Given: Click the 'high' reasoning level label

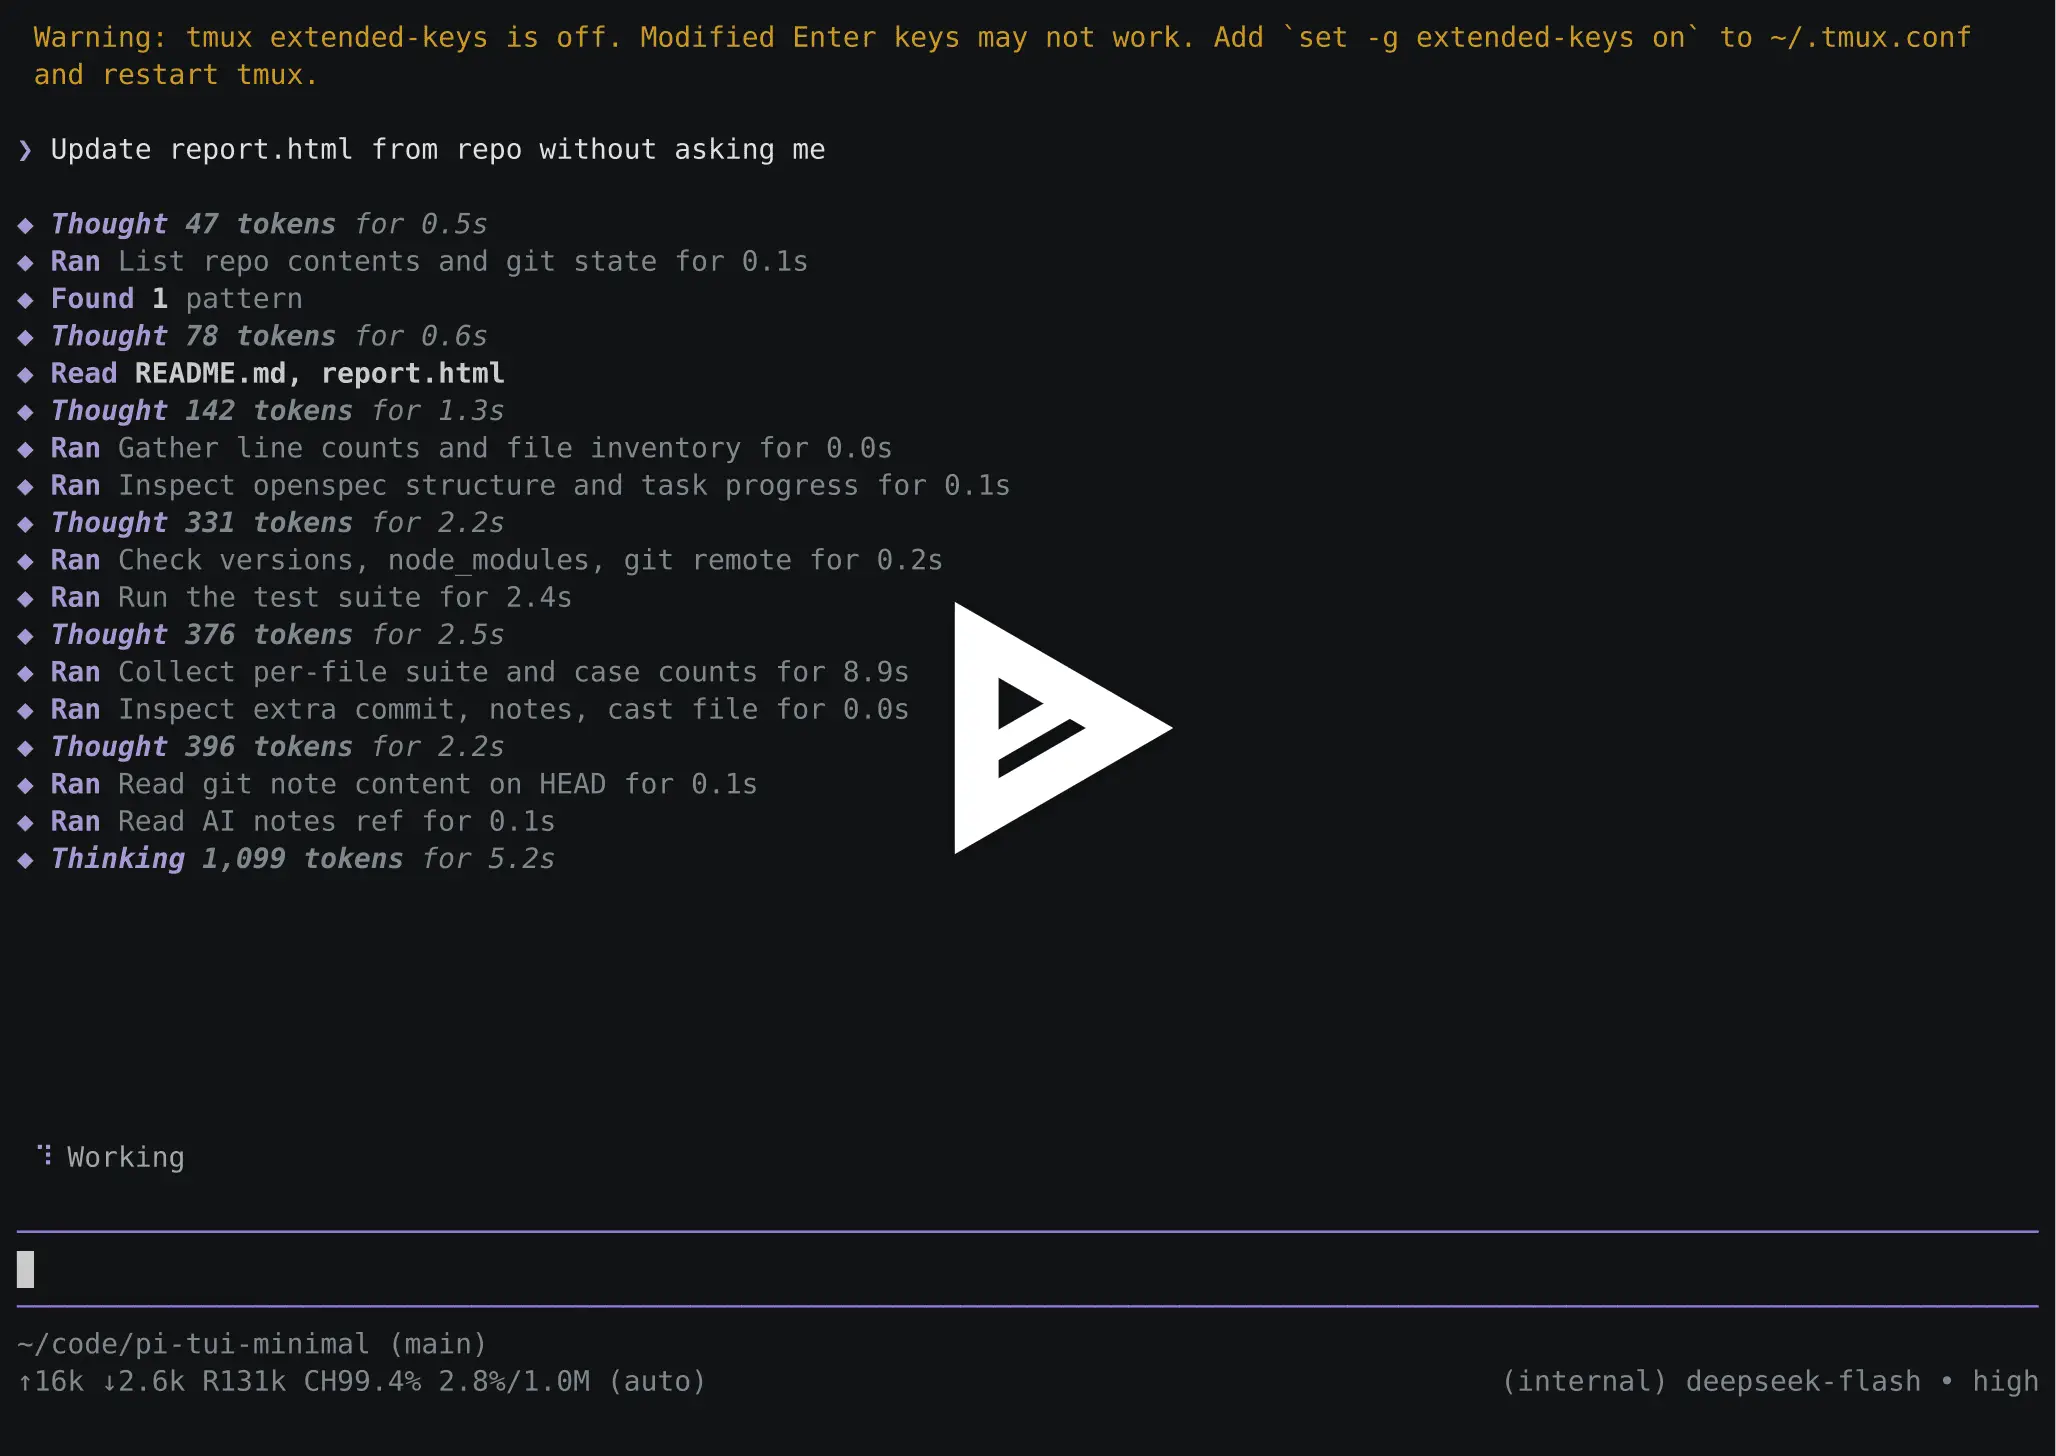Looking at the screenshot, I should point(2005,1382).
